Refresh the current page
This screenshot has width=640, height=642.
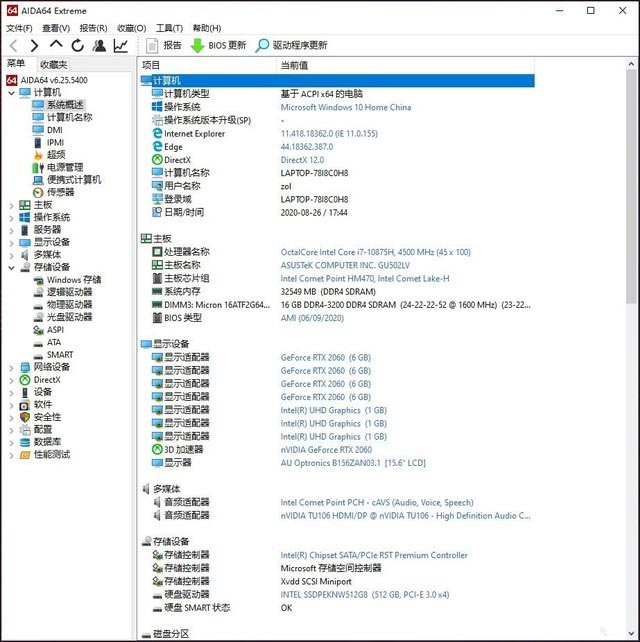(x=77, y=45)
